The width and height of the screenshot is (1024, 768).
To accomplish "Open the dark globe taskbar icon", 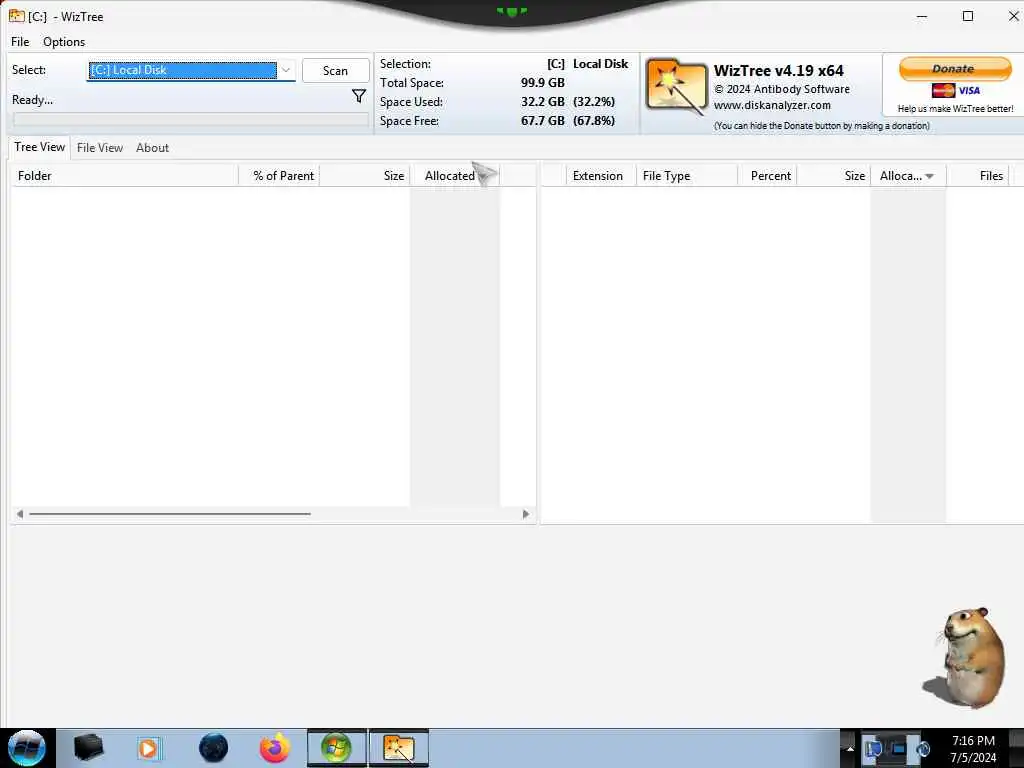I will tap(214, 748).
